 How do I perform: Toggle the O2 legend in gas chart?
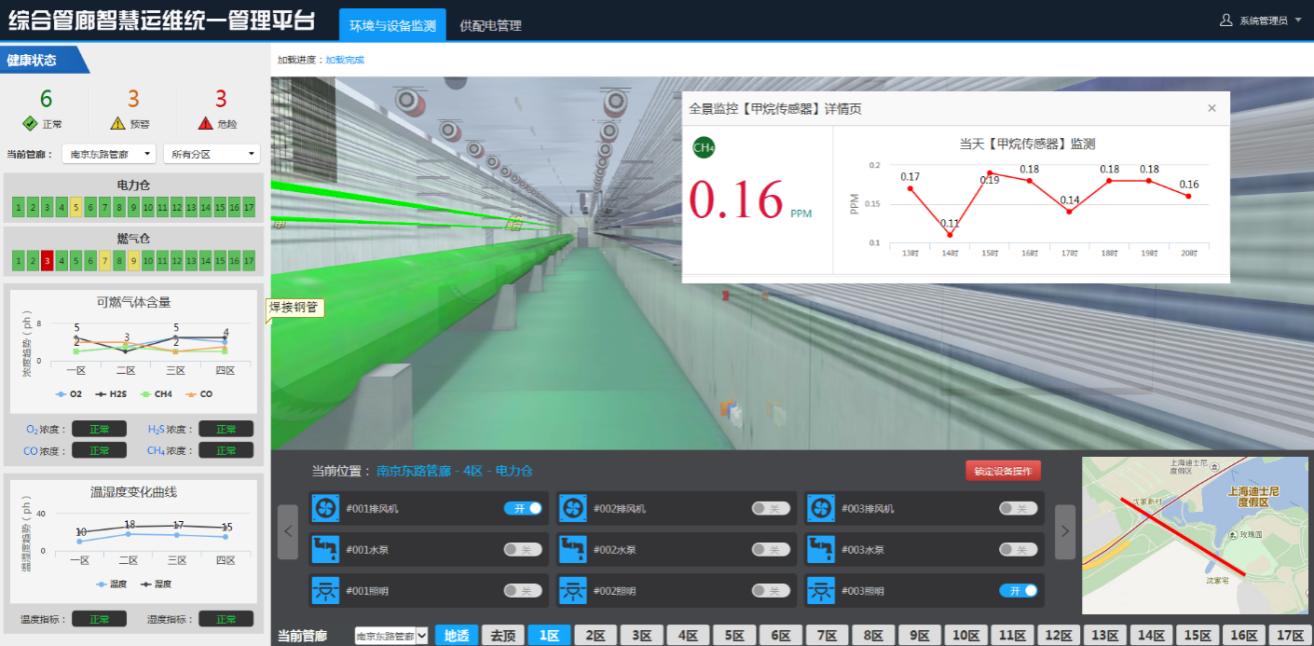(69, 394)
